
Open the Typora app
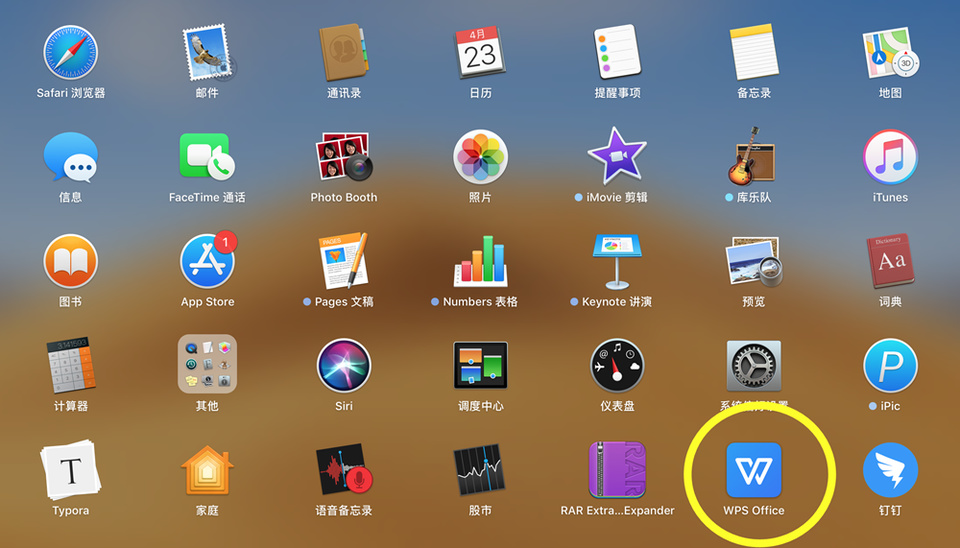click(70, 470)
